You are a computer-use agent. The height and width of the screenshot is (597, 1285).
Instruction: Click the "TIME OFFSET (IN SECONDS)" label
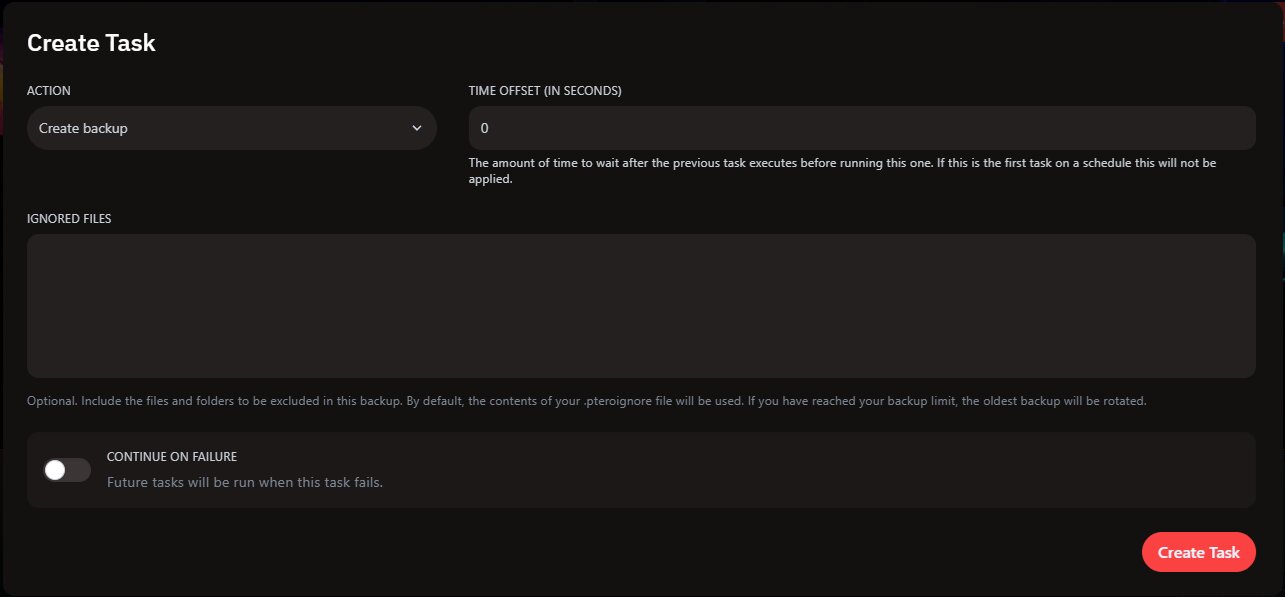(x=545, y=90)
